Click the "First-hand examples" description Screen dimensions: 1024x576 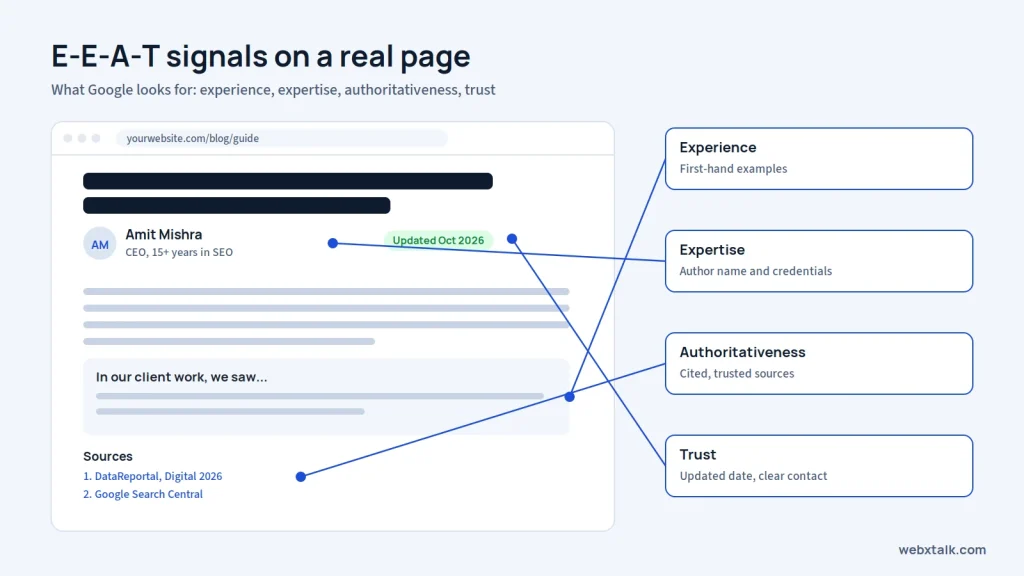733,168
